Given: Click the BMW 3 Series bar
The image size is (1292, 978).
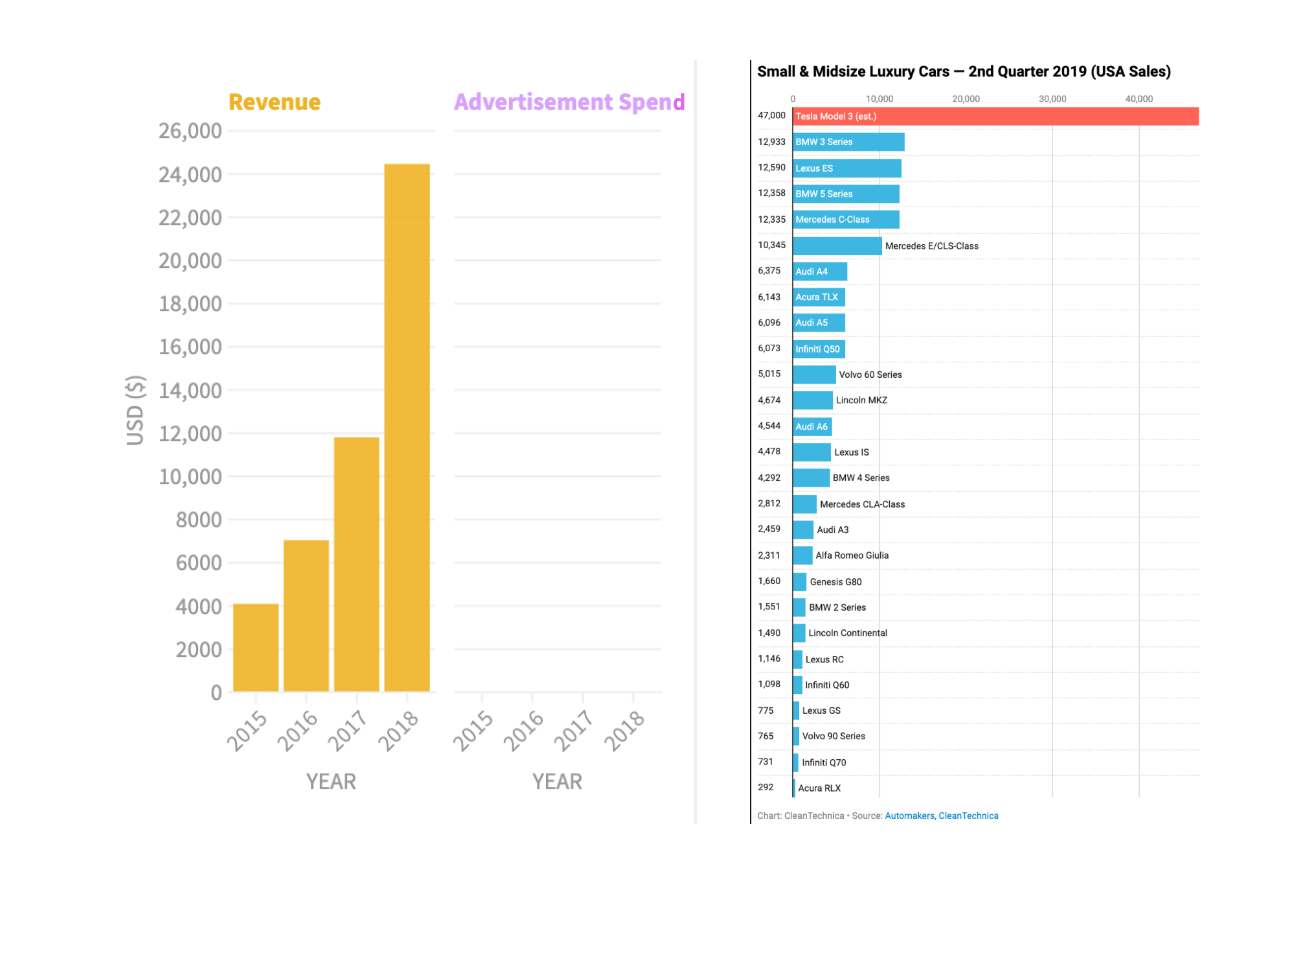Looking at the screenshot, I should (849, 142).
